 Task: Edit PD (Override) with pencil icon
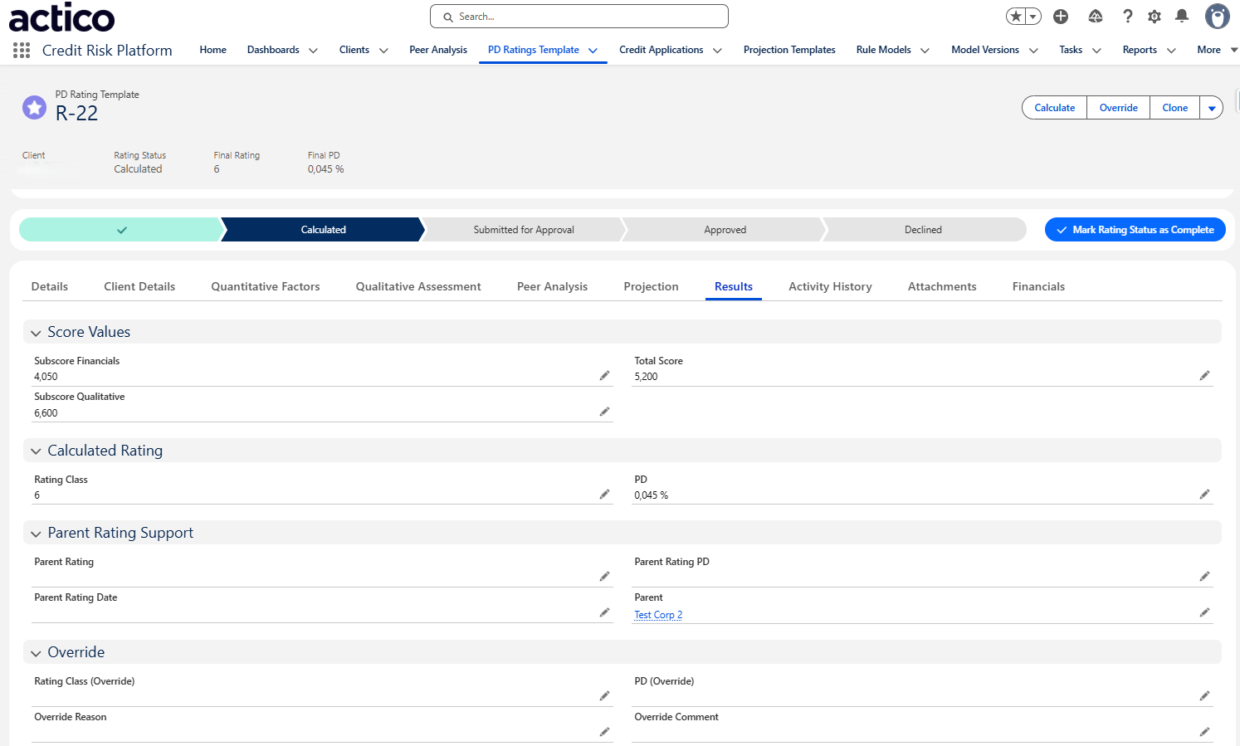(x=1205, y=695)
